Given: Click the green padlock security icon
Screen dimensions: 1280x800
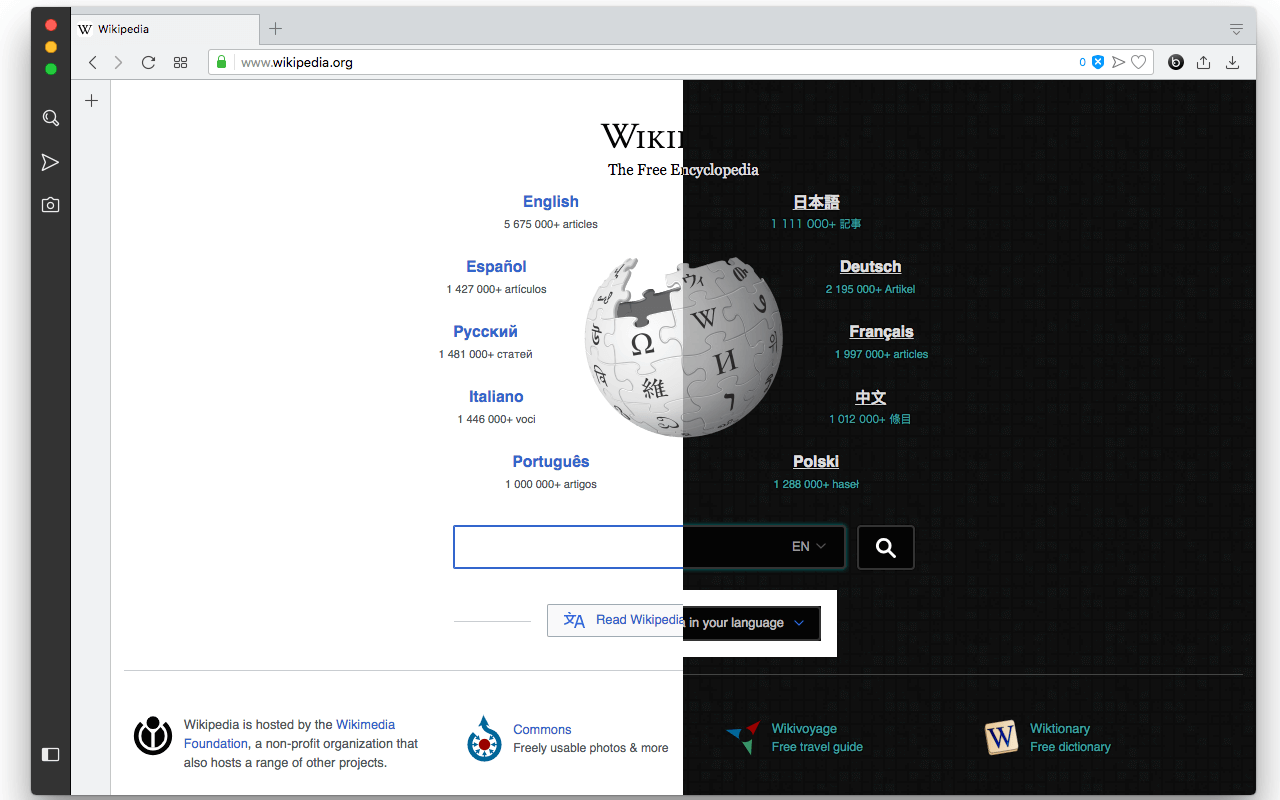Looking at the screenshot, I should pyautogui.click(x=222, y=62).
